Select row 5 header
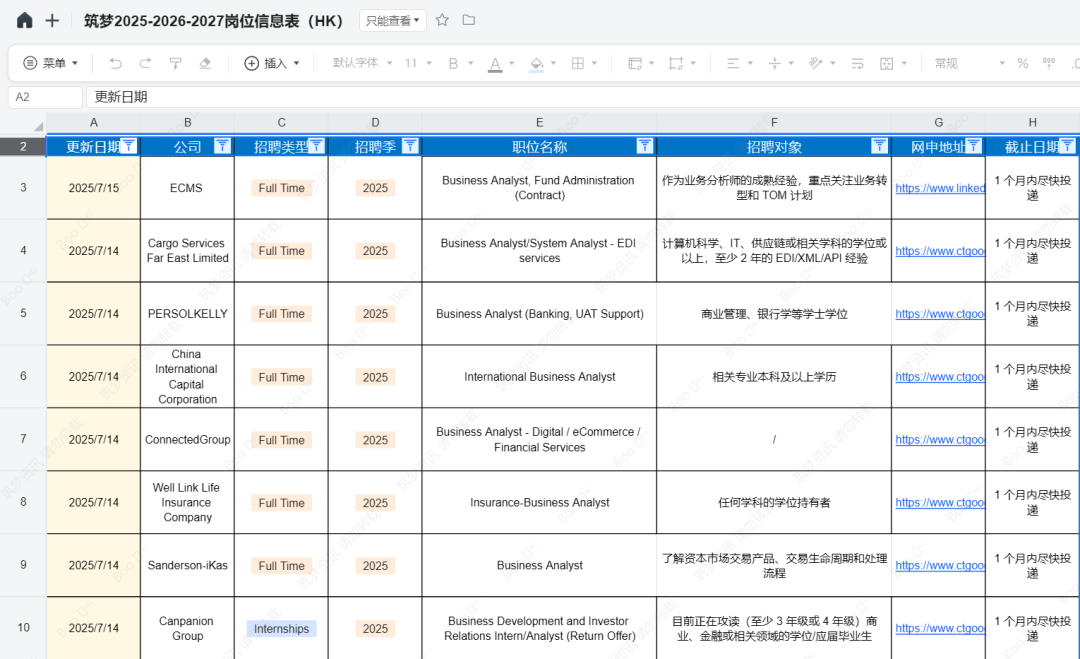This screenshot has height=659, width=1080. (23, 313)
